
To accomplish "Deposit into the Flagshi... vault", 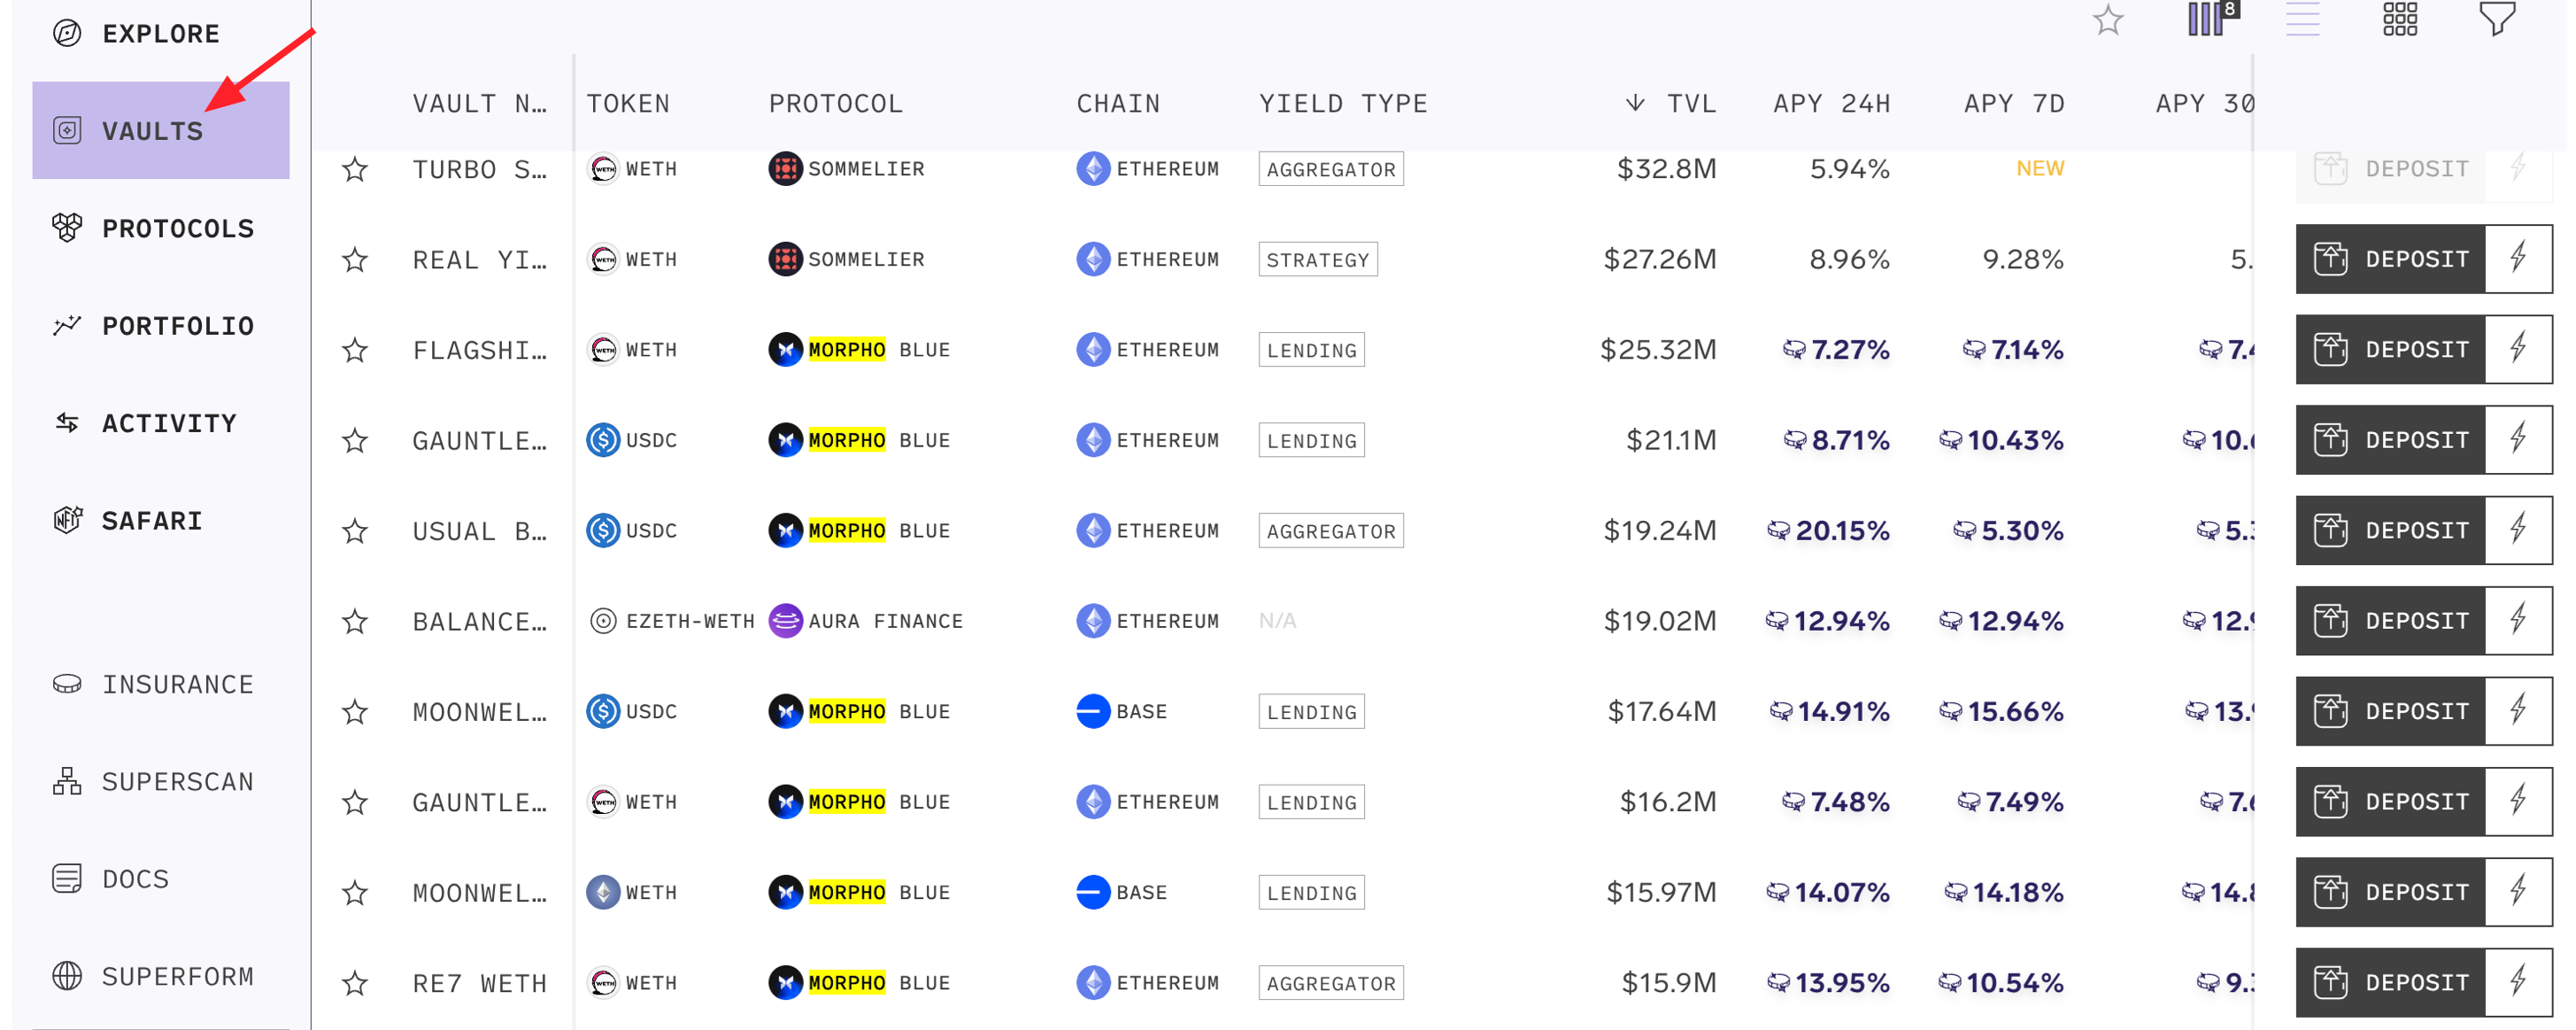I will point(2390,349).
